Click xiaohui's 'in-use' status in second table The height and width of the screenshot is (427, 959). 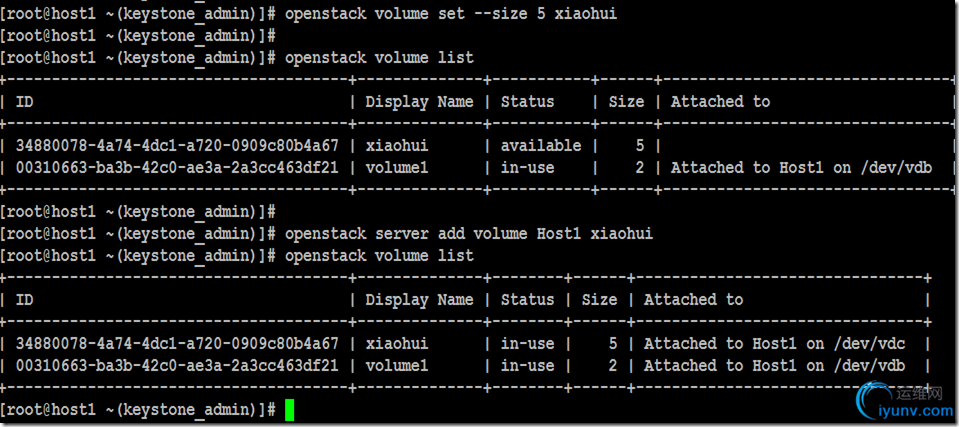tap(527, 344)
